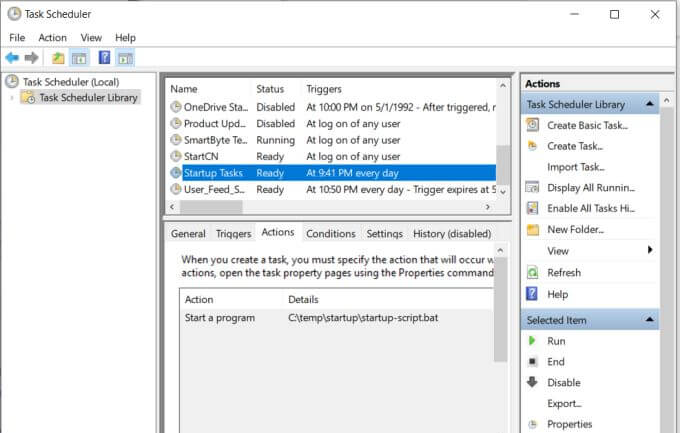Open the File menu

(17, 38)
